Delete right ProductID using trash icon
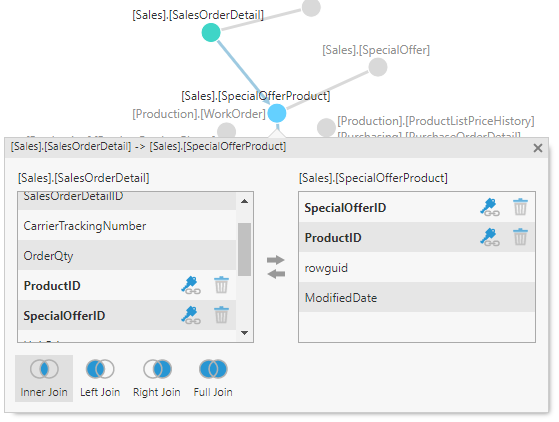 520,237
